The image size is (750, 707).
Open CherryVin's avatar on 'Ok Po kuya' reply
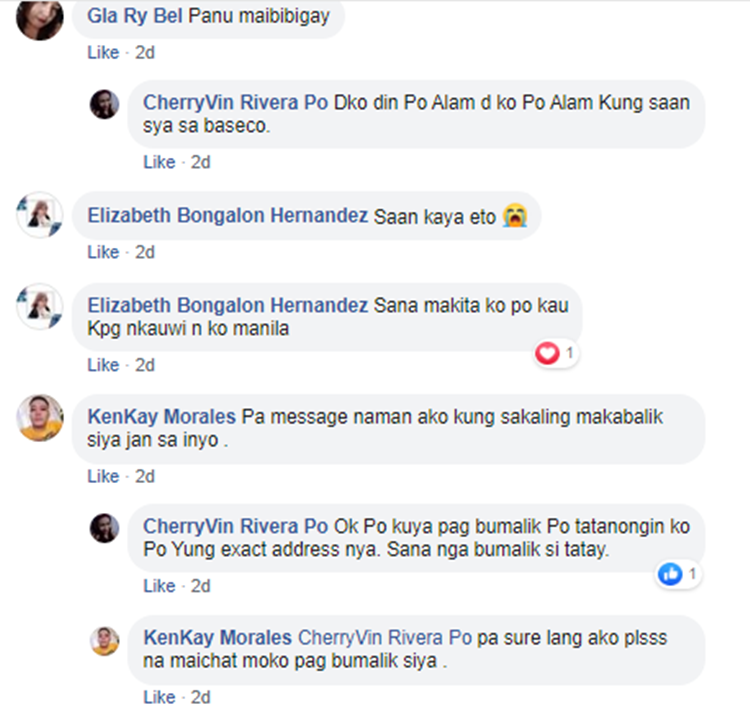tap(105, 528)
